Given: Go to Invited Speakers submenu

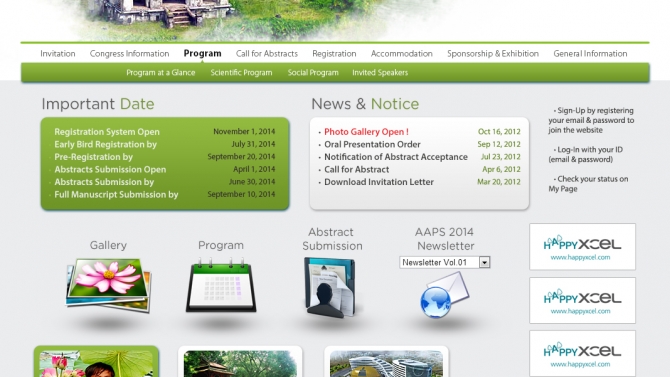Looking at the screenshot, I should tap(380, 73).
